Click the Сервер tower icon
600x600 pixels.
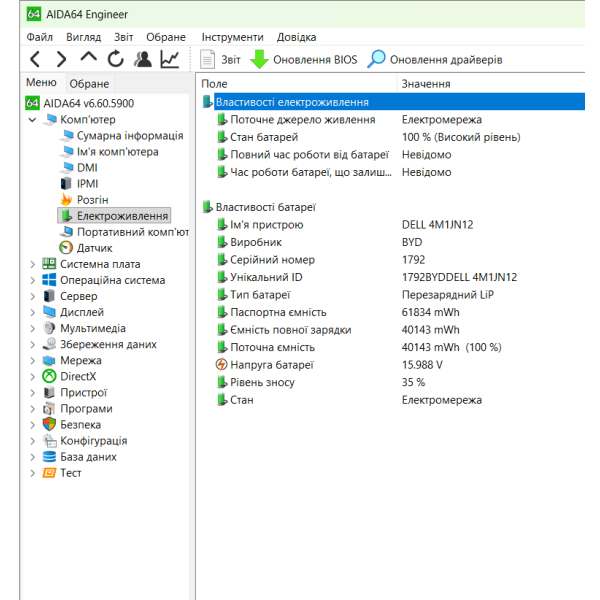tap(49, 296)
